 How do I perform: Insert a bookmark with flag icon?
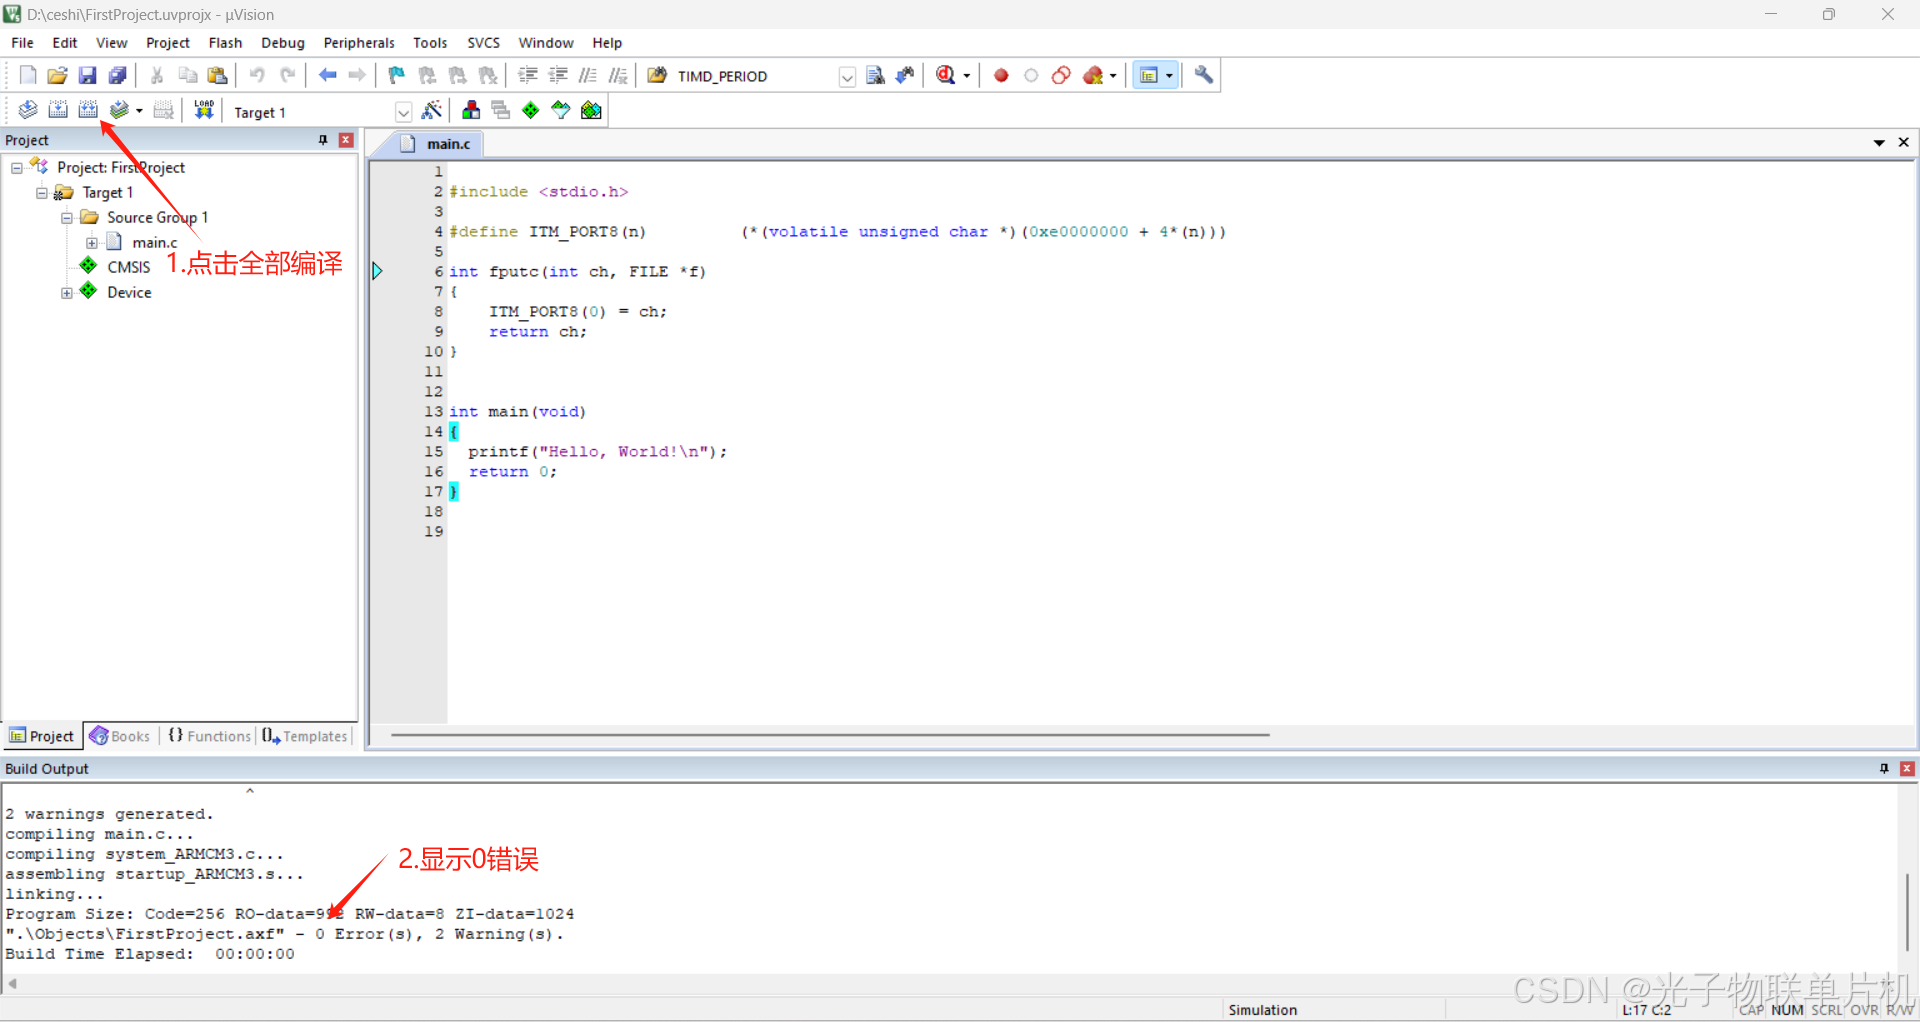click(x=397, y=75)
